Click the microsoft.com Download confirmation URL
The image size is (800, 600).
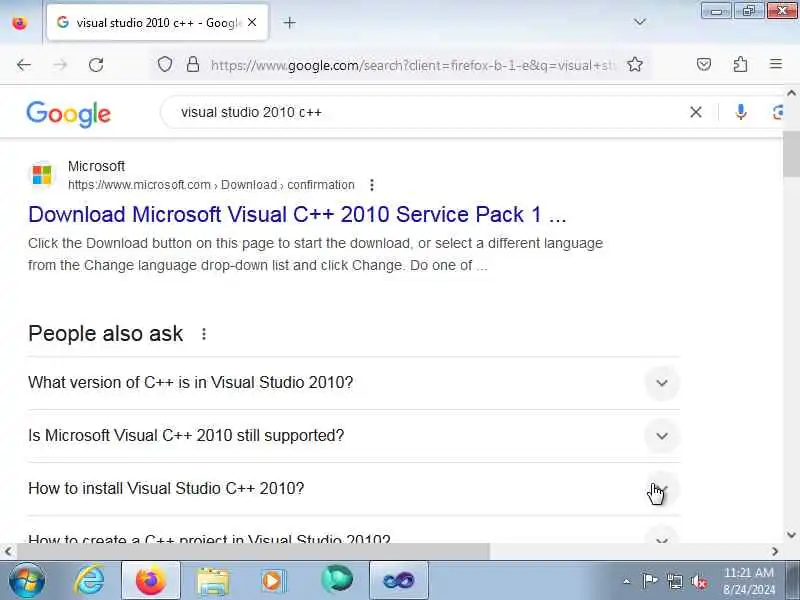pyautogui.click(x=211, y=185)
